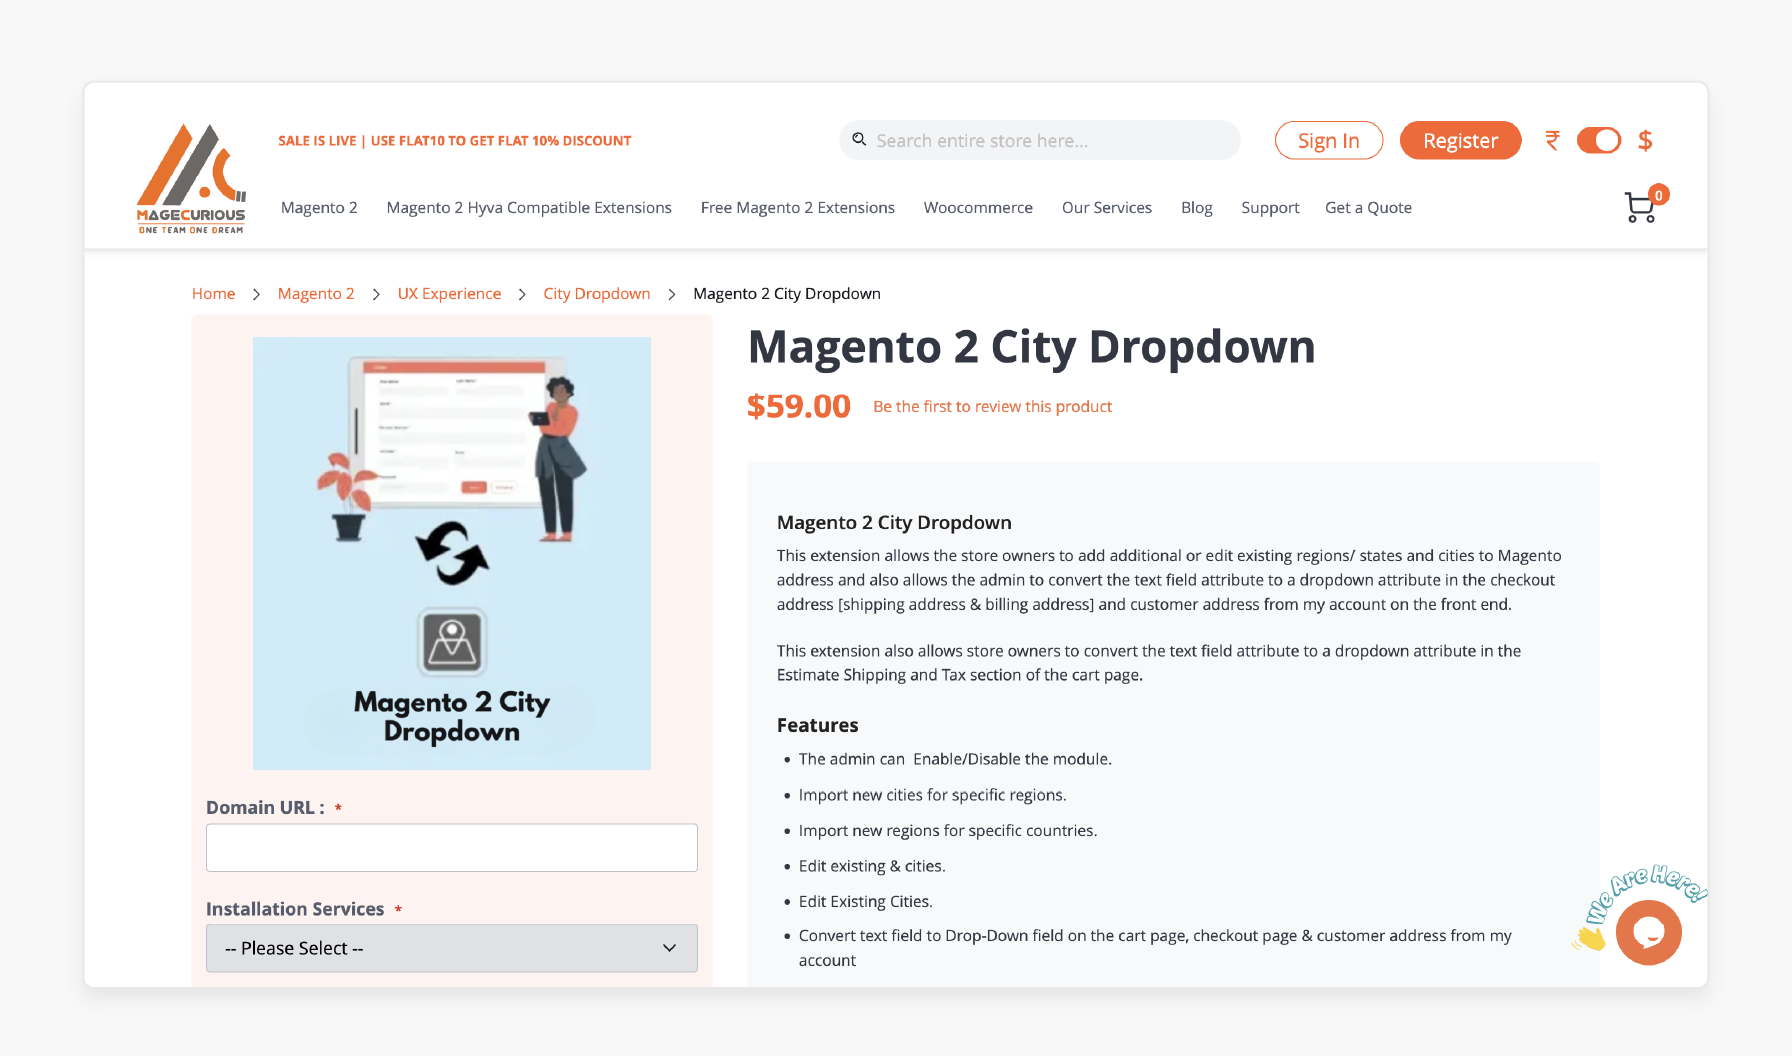The height and width of the screenshot is (1056, 1792).
Task: Click the waving hand emoji near chat widget
Action: click(1588, 936)
